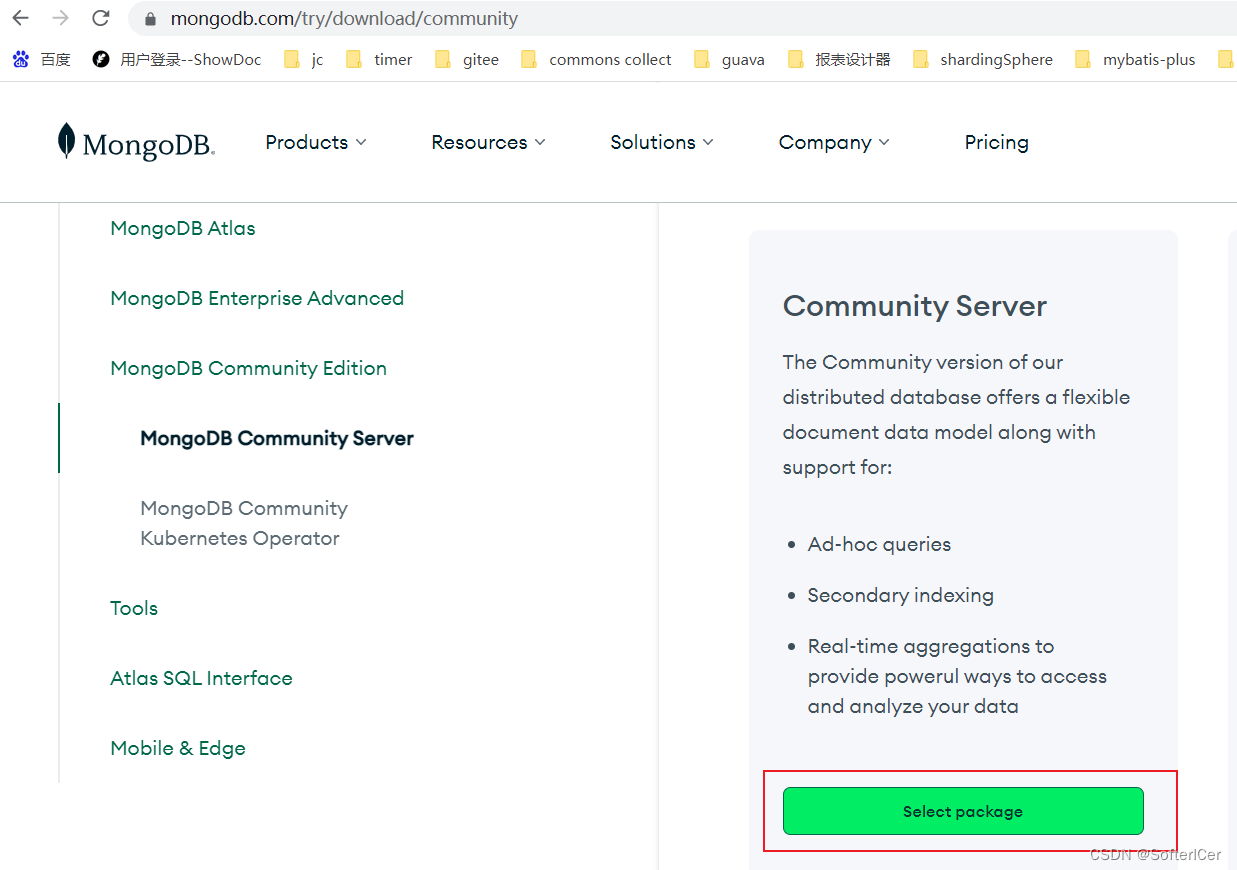Click the green Select package button
Image resolution: width=1237 pixels, height=870 pixels.
pyautogui.click(x=963, y=811)
